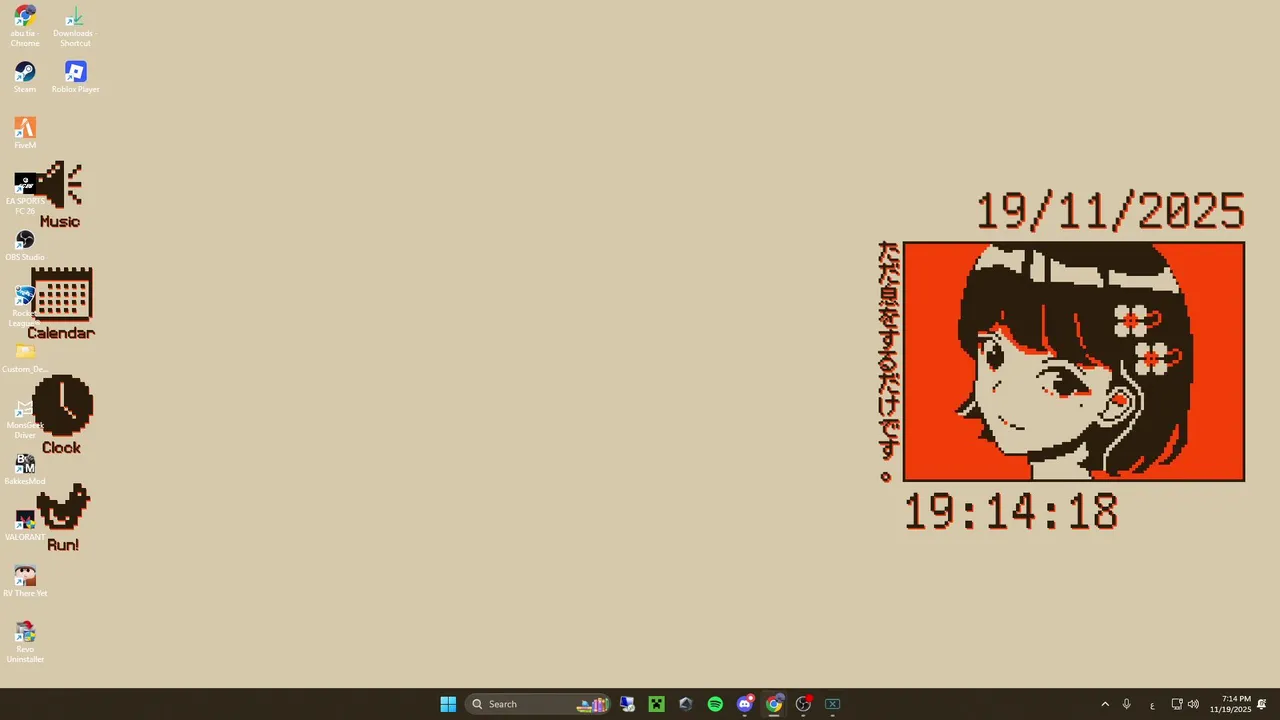
Task: Launch the VALORANT desktop shortcut
Action: pyautogui.click(x=25, y=526)
